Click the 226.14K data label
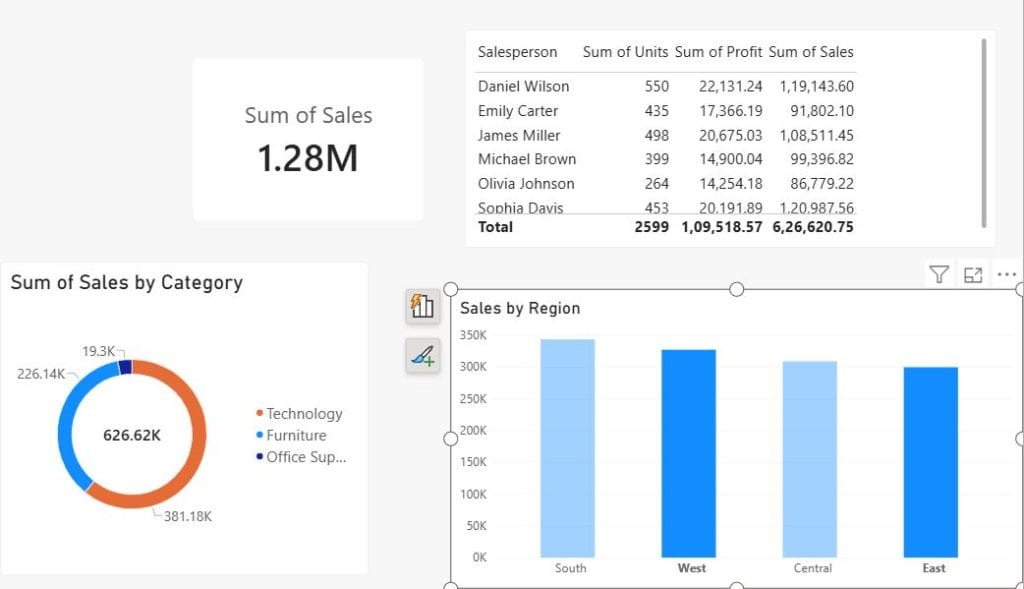1024x589 pixels. click(x=40, y=374)
